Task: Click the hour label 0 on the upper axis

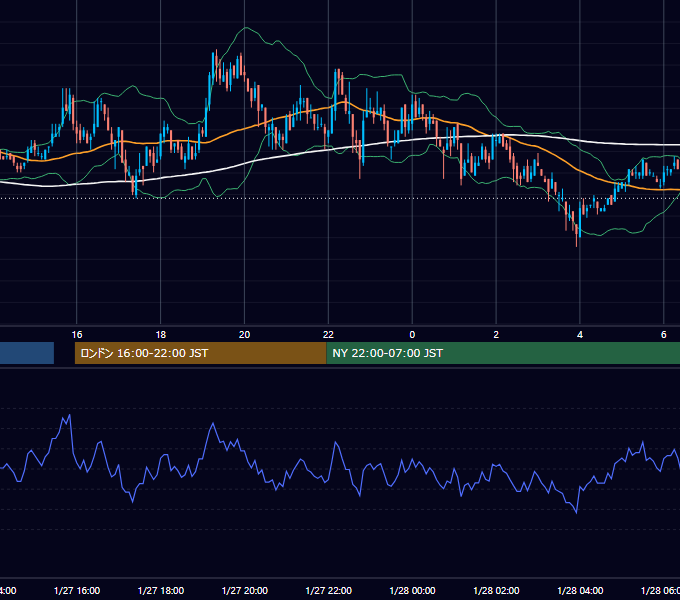Action: 412,335
